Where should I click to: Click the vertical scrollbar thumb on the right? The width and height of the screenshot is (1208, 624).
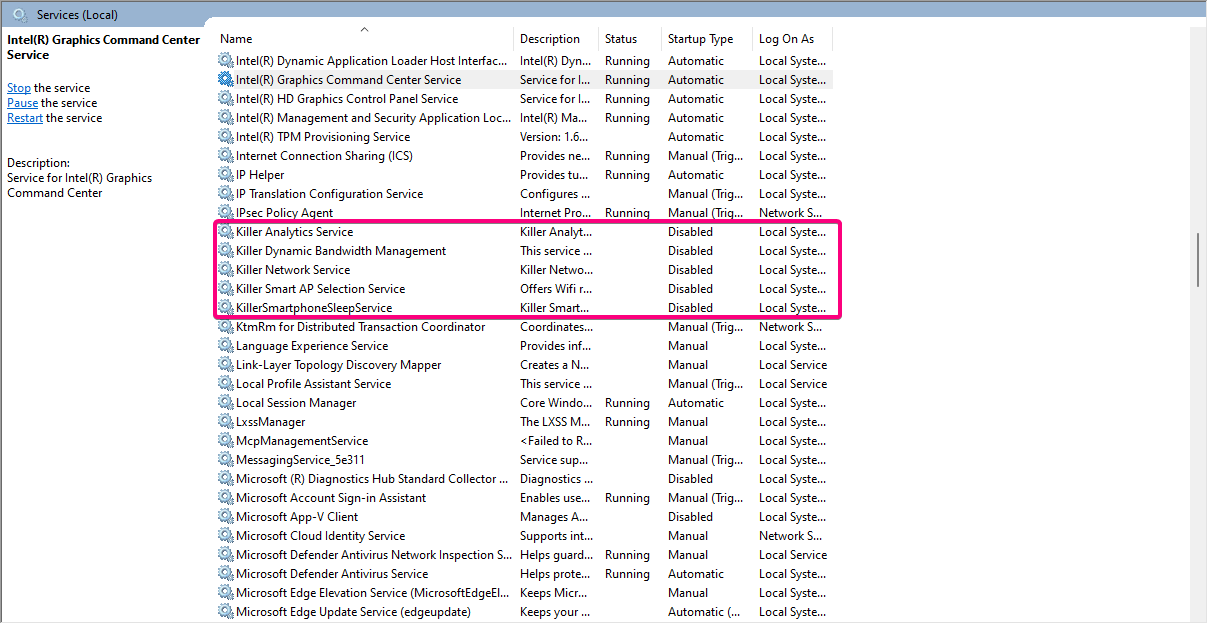click(x=1198, y=260)
